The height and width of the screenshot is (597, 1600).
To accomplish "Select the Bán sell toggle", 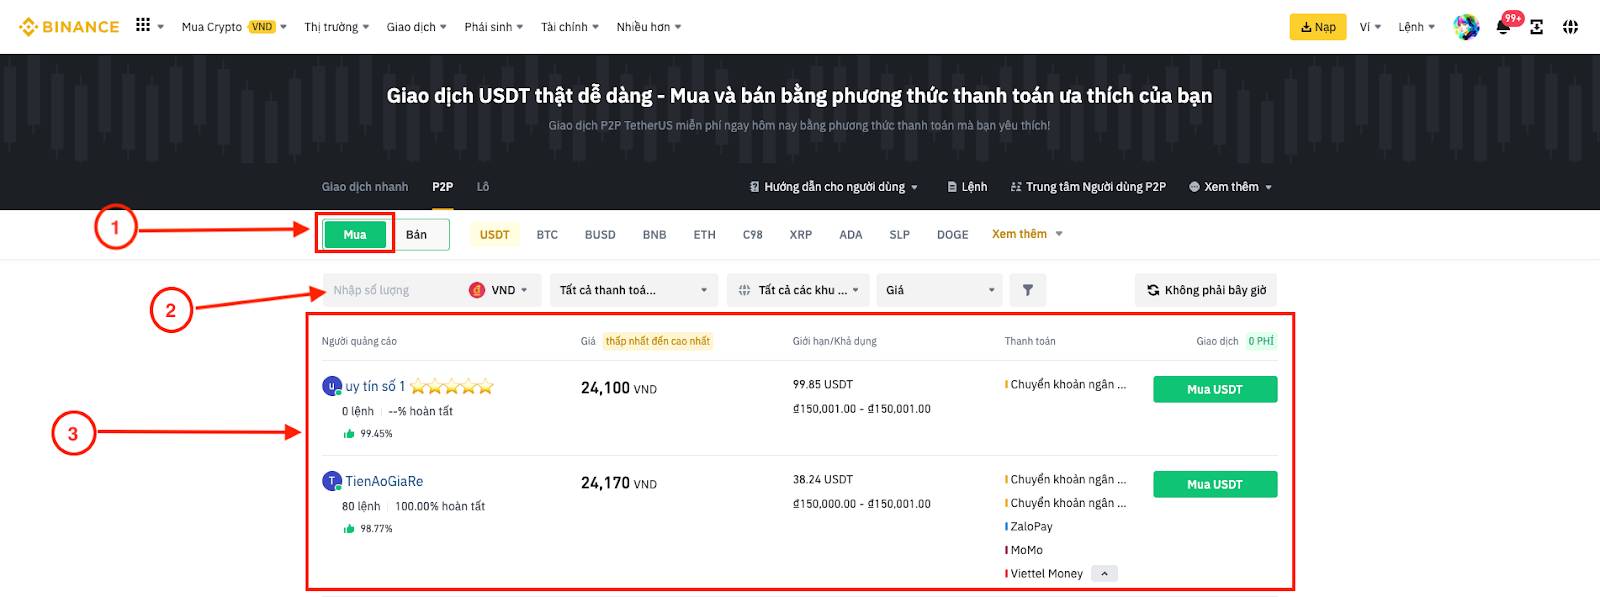I will coord(417,234).
